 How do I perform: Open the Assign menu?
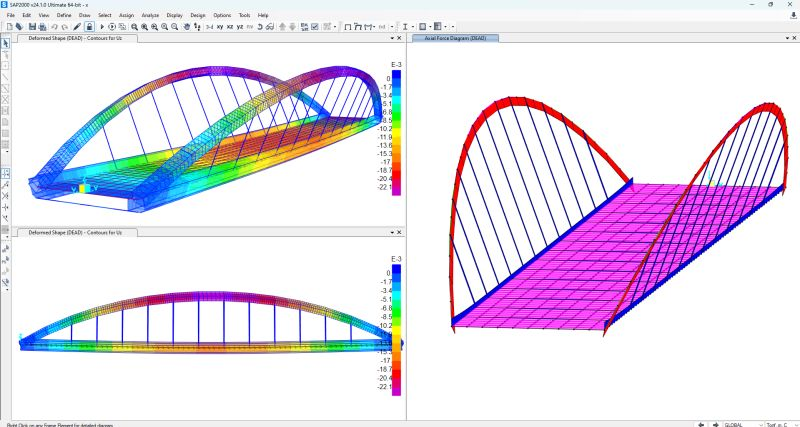tap(126, 15)
